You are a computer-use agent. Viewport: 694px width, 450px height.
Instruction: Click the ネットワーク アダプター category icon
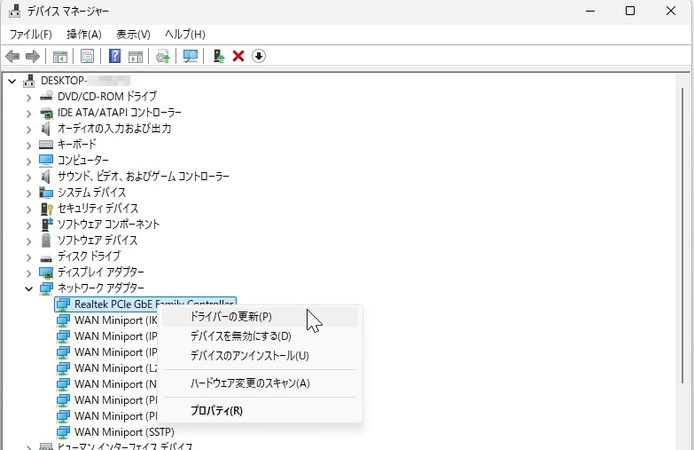coord(46,288)
